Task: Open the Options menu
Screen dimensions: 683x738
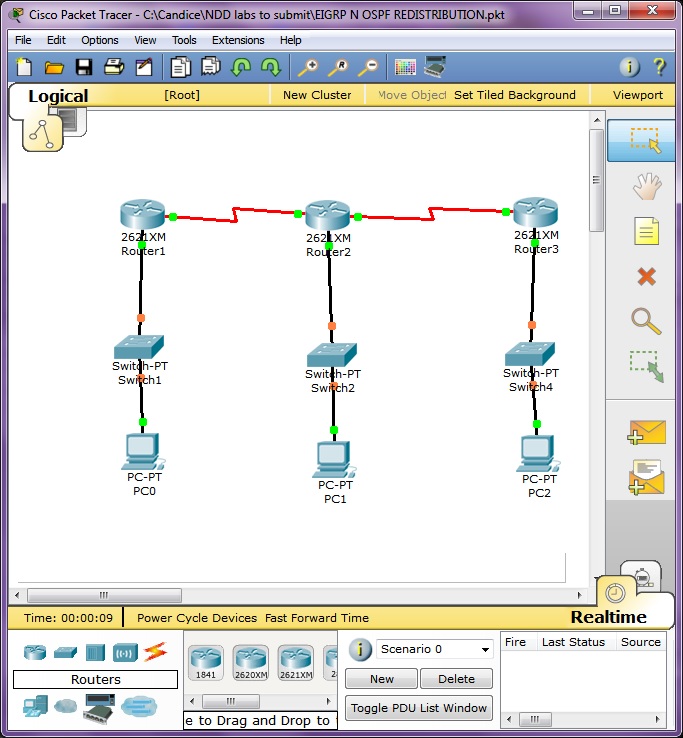Action: click(100, 40)
